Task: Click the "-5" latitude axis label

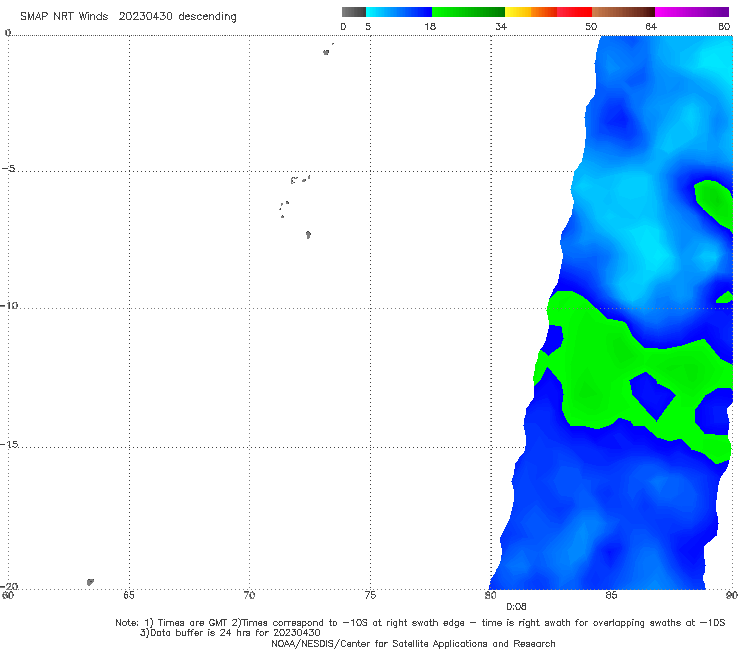Action: click(9, 169)
